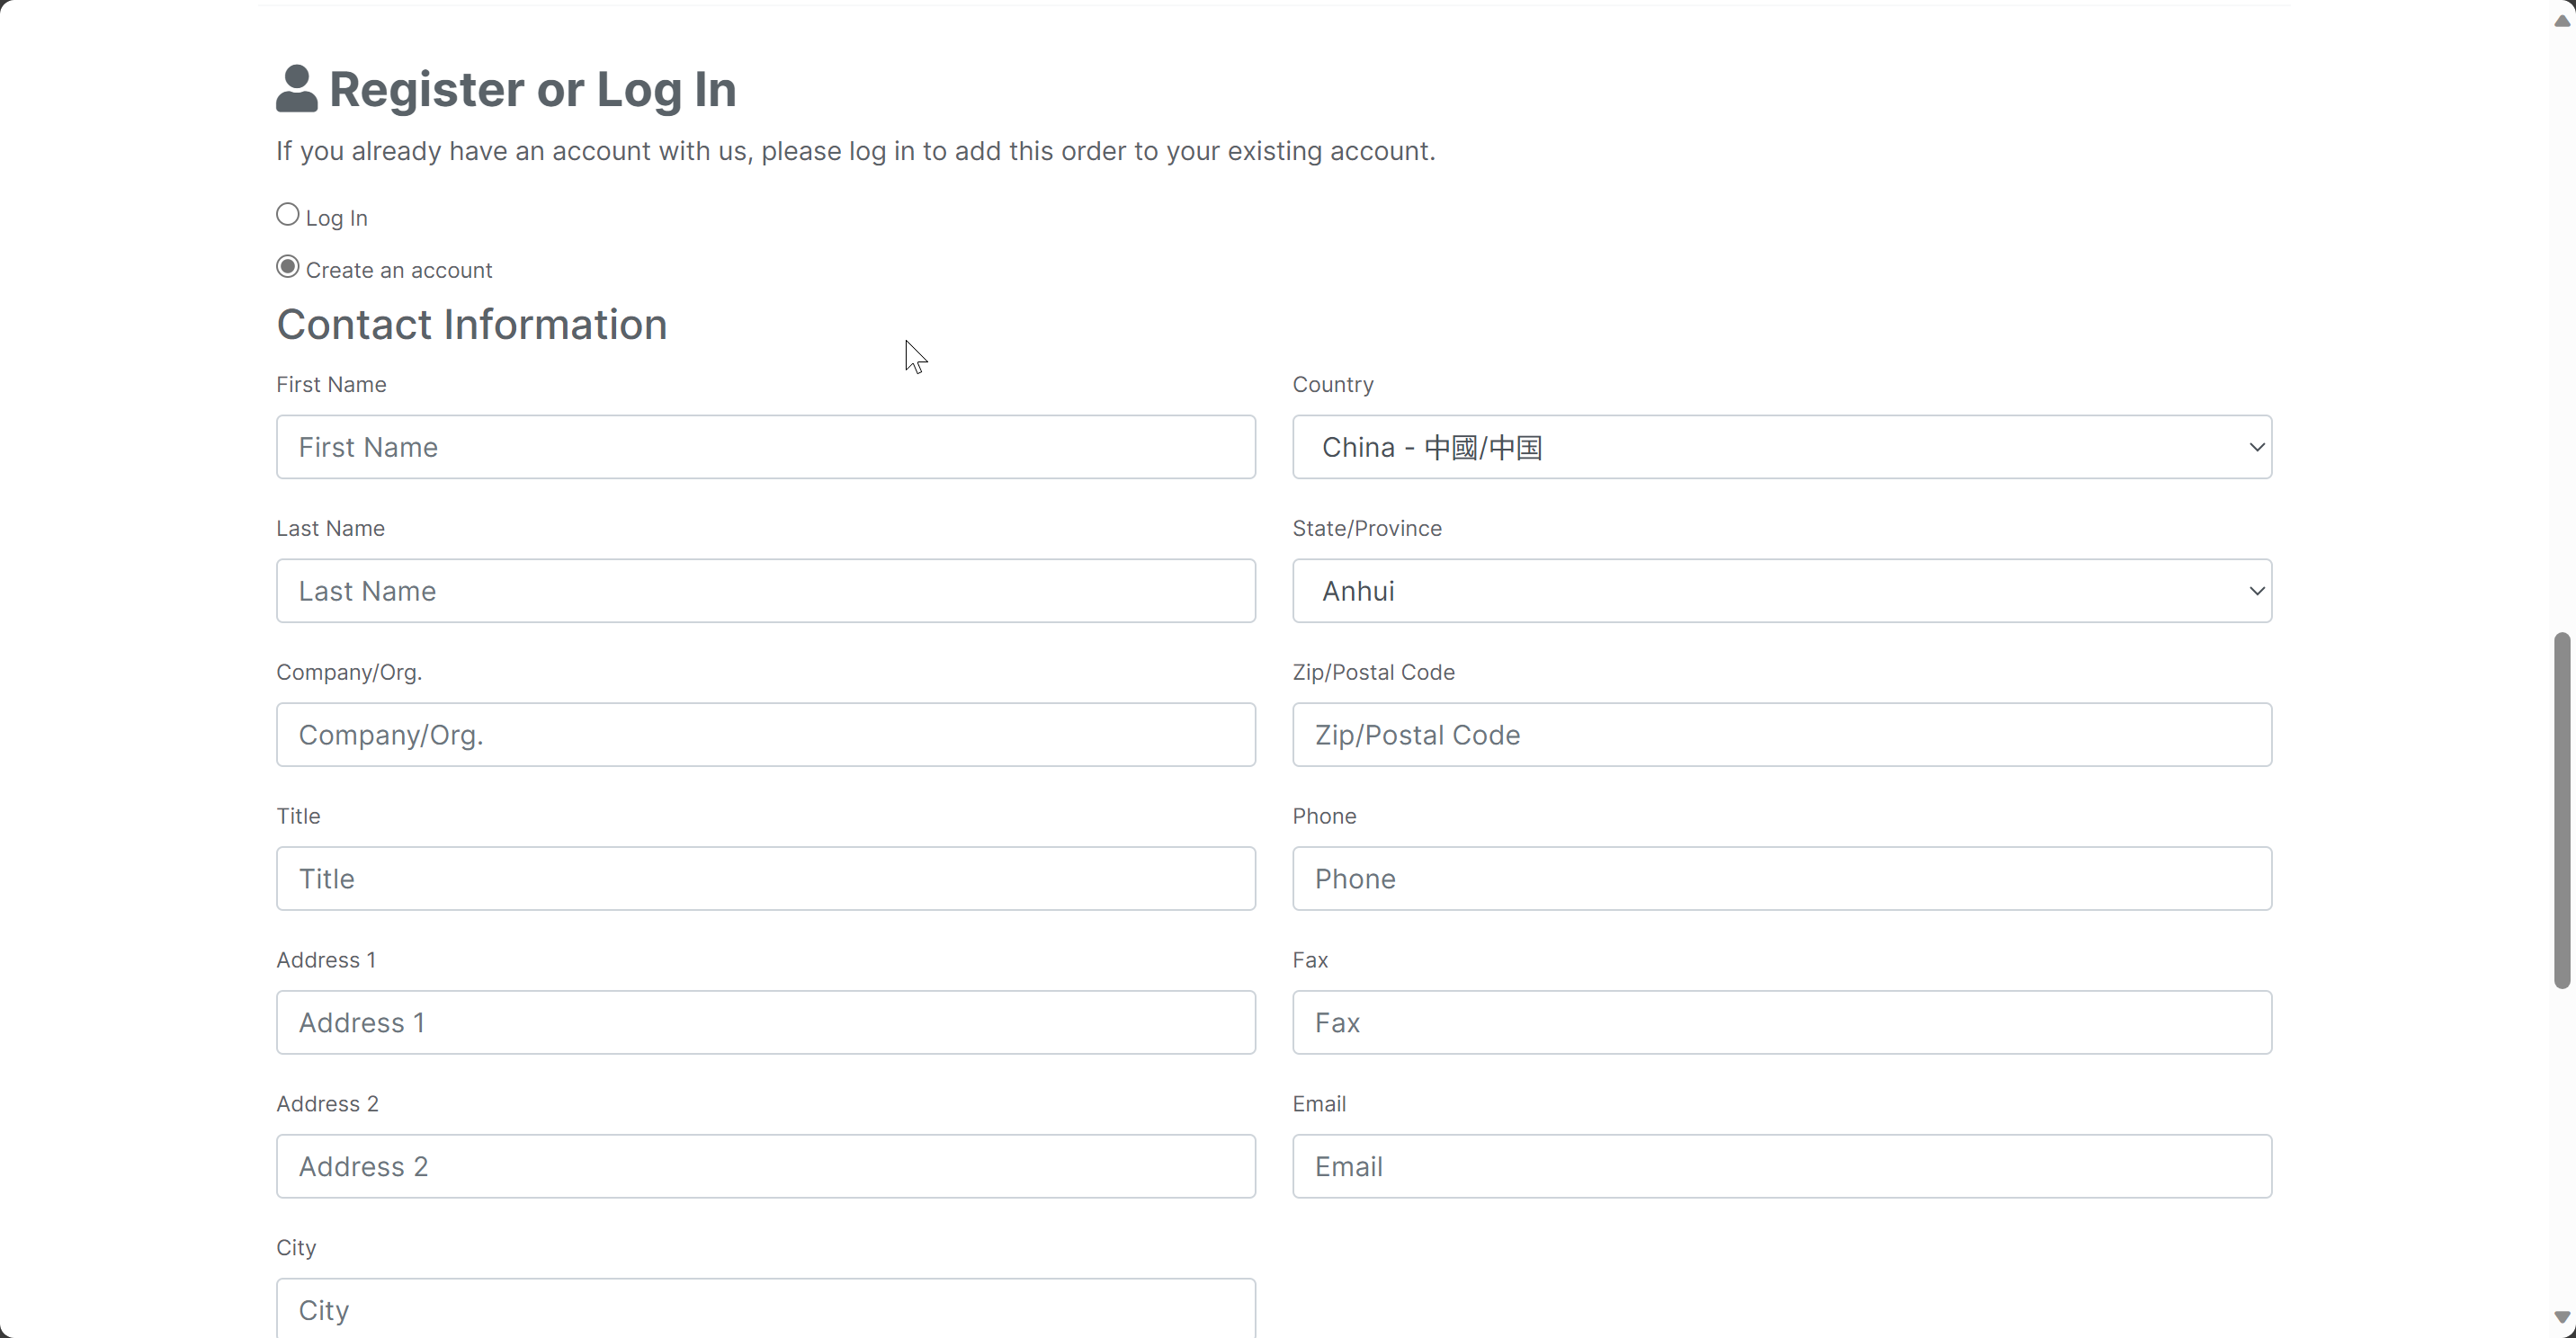Click the City field label
Viewport: 2576px width, 1338px height.
click(296, 1248)
